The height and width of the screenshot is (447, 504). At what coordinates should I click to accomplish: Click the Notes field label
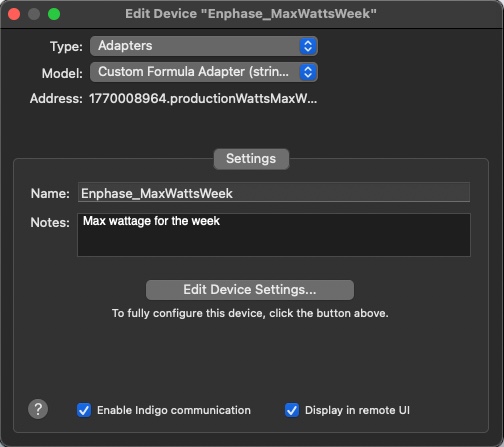50,222
